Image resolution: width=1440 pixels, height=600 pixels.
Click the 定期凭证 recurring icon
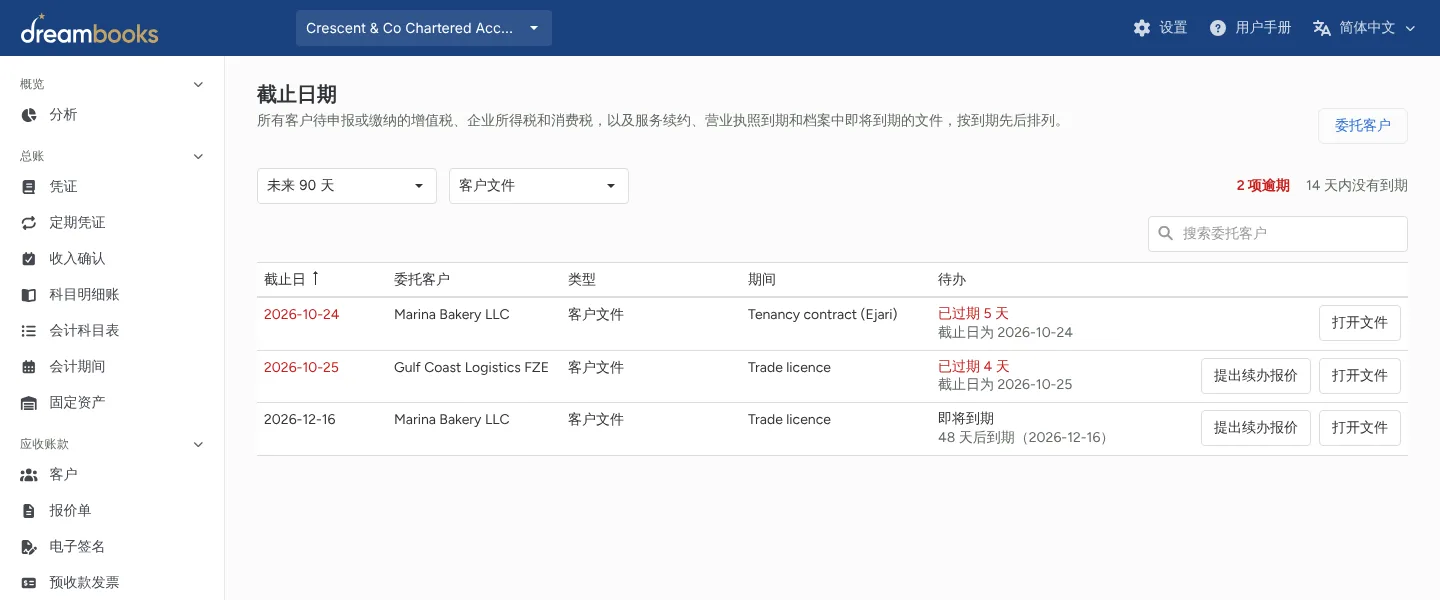29,223
